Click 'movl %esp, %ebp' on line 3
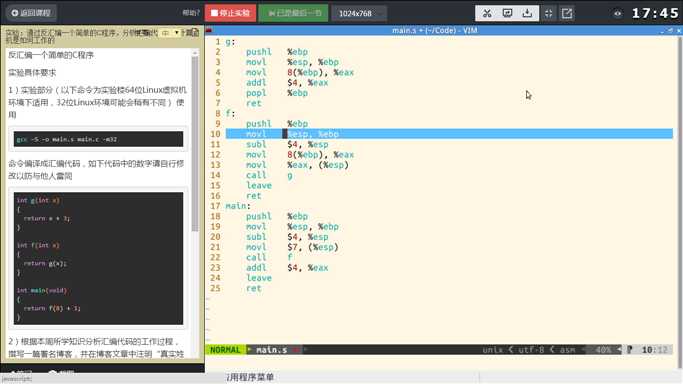Image resolution: width=683 pixels, height=384 pixels. (x=292, y=62)
